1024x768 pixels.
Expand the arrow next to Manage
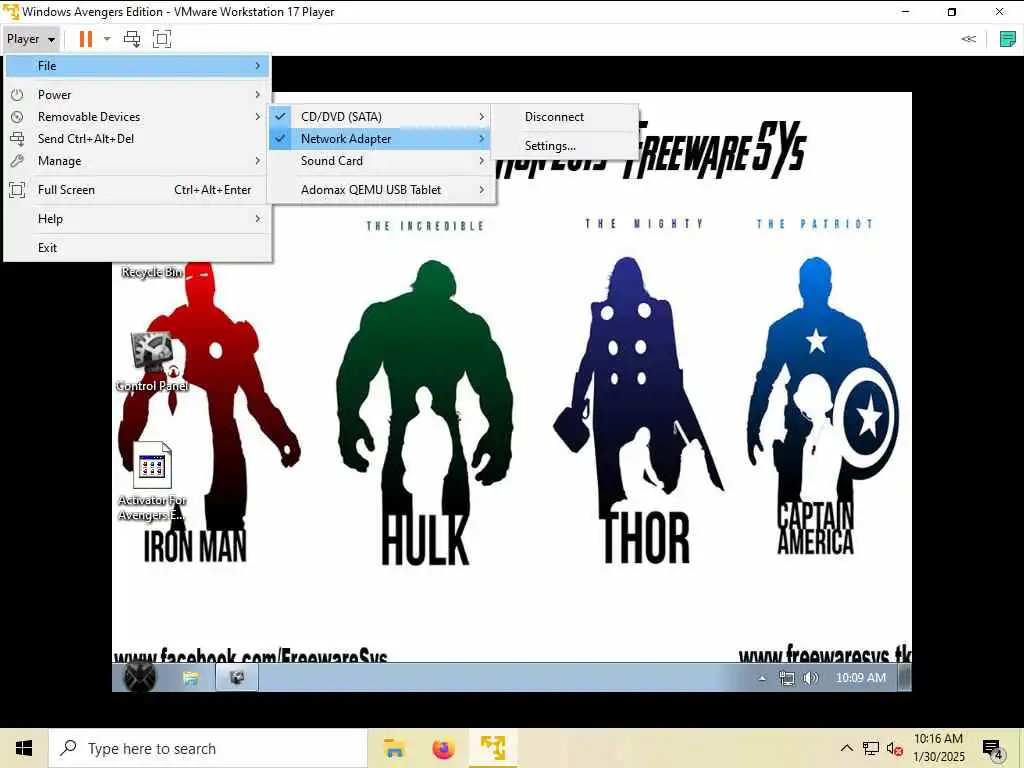click(258, 161)
